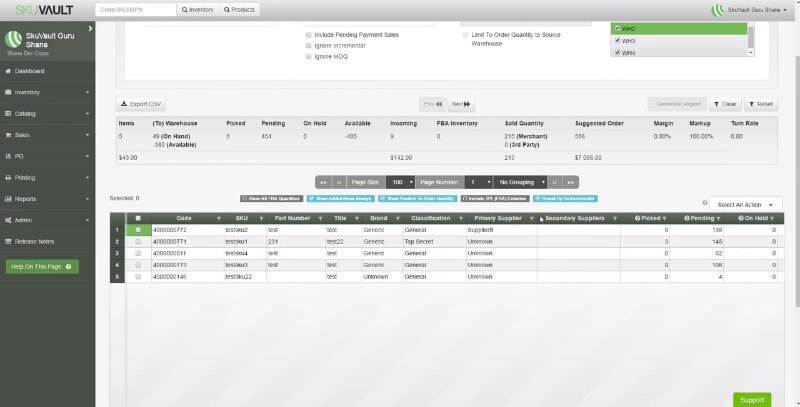Click the filter icon on SKU column
The image size is (800, 407).
[x=261, y=218]
